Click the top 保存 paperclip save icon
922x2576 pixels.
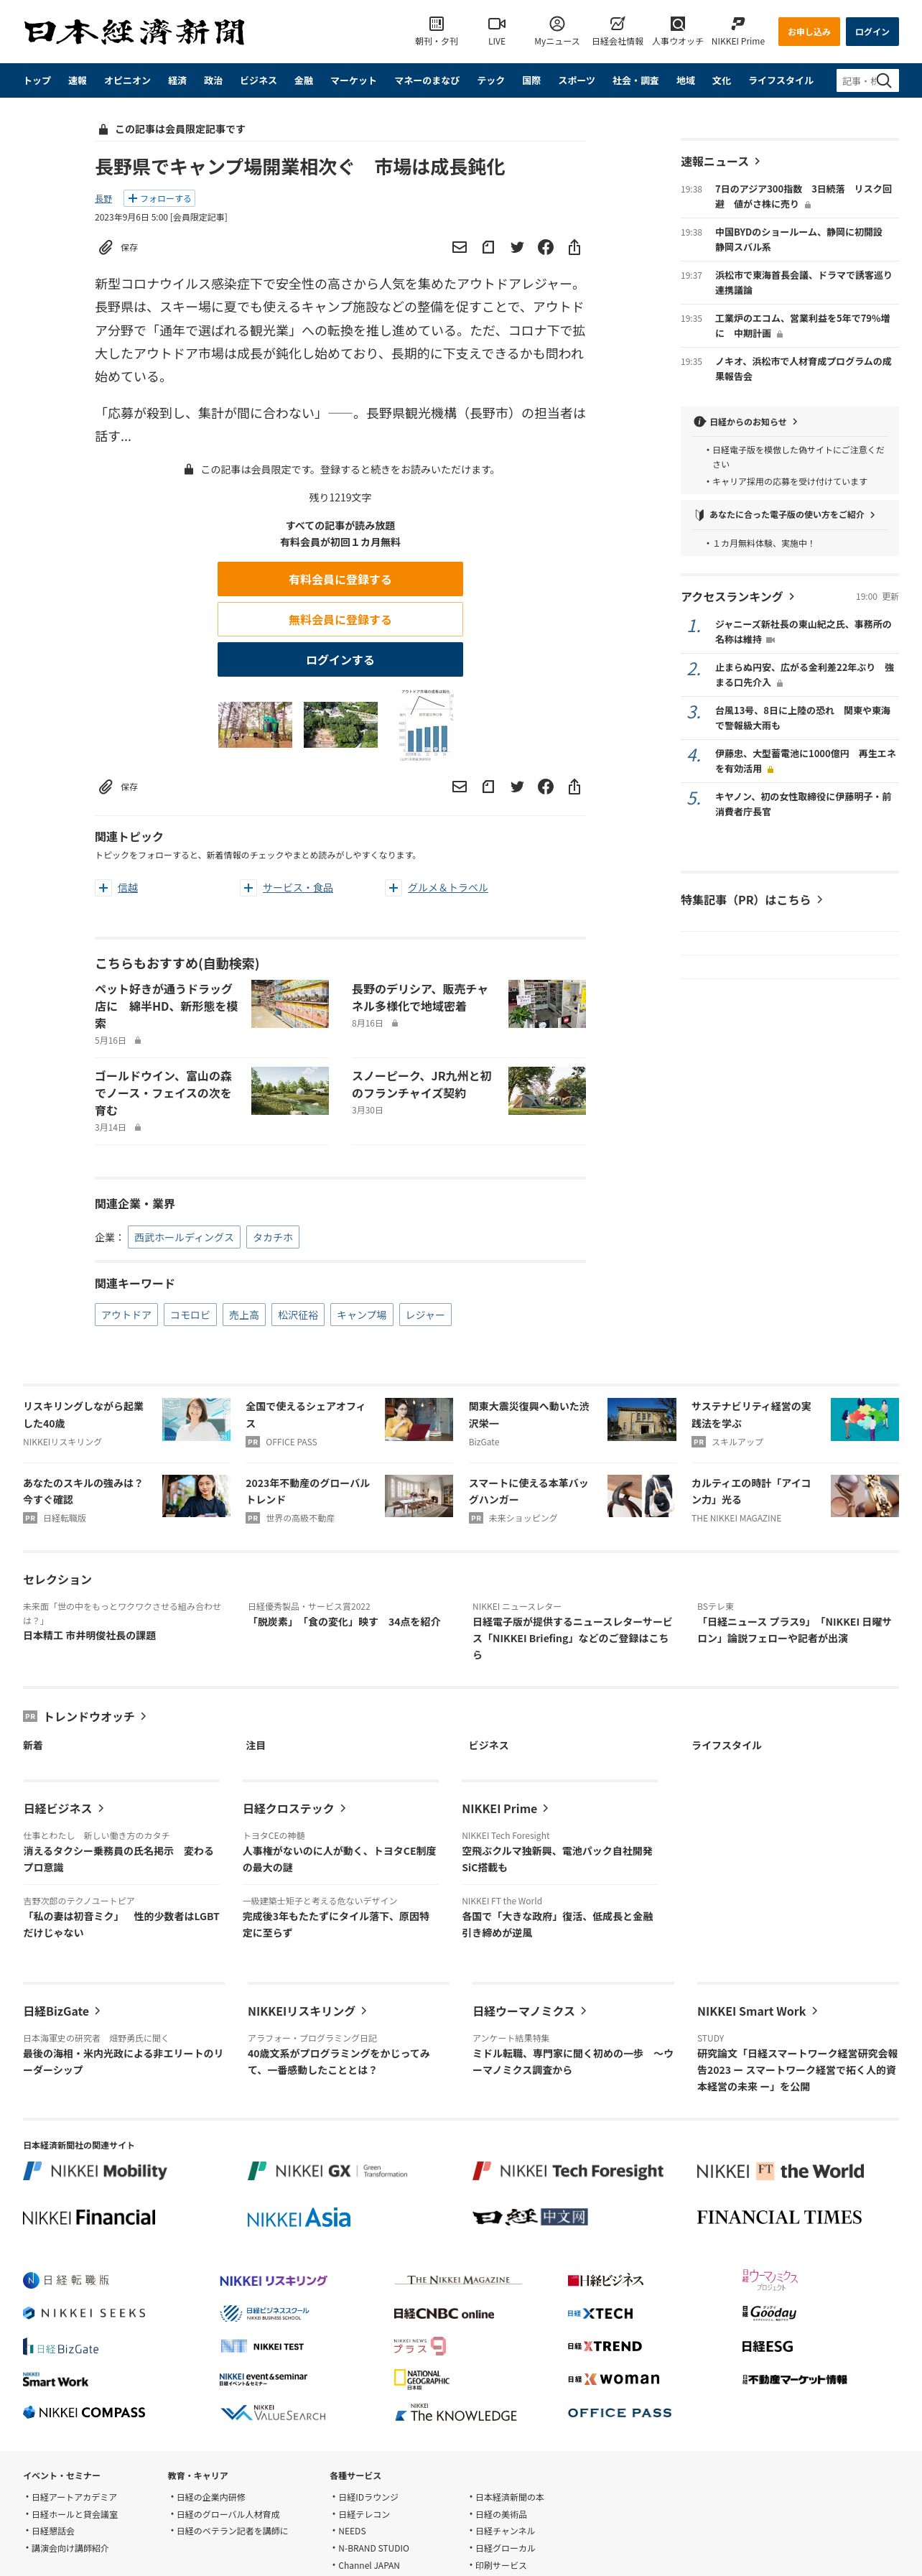pos(105,247)
